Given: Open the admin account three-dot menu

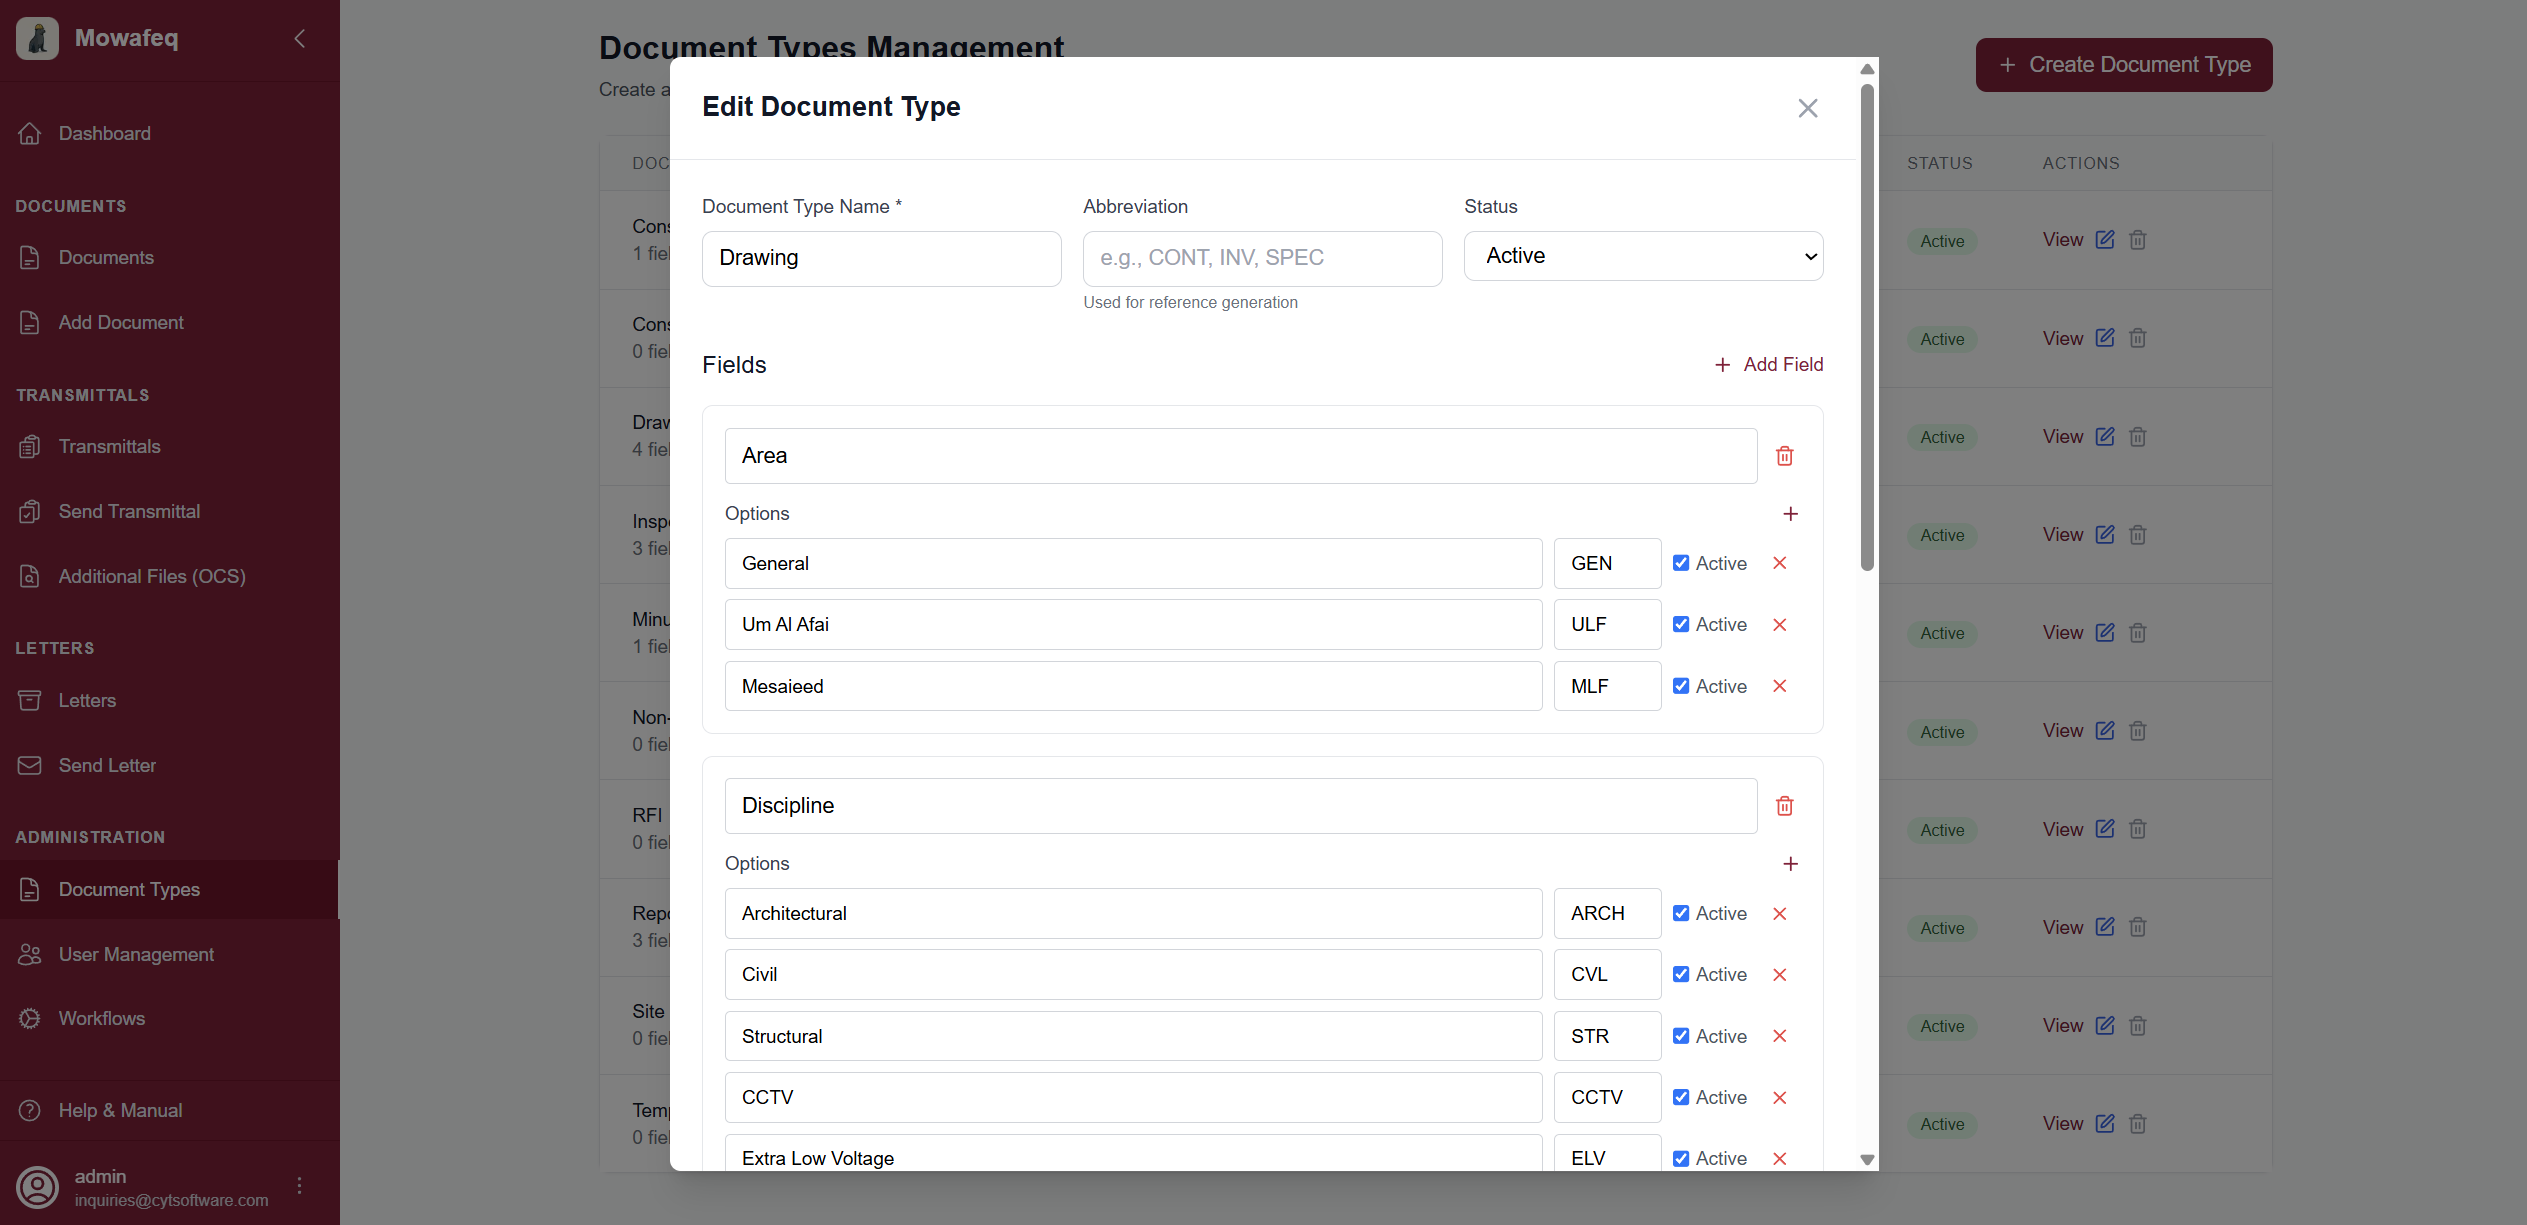Looking at the screenshot, I should pyautogui.click(x=299, y=1186).
